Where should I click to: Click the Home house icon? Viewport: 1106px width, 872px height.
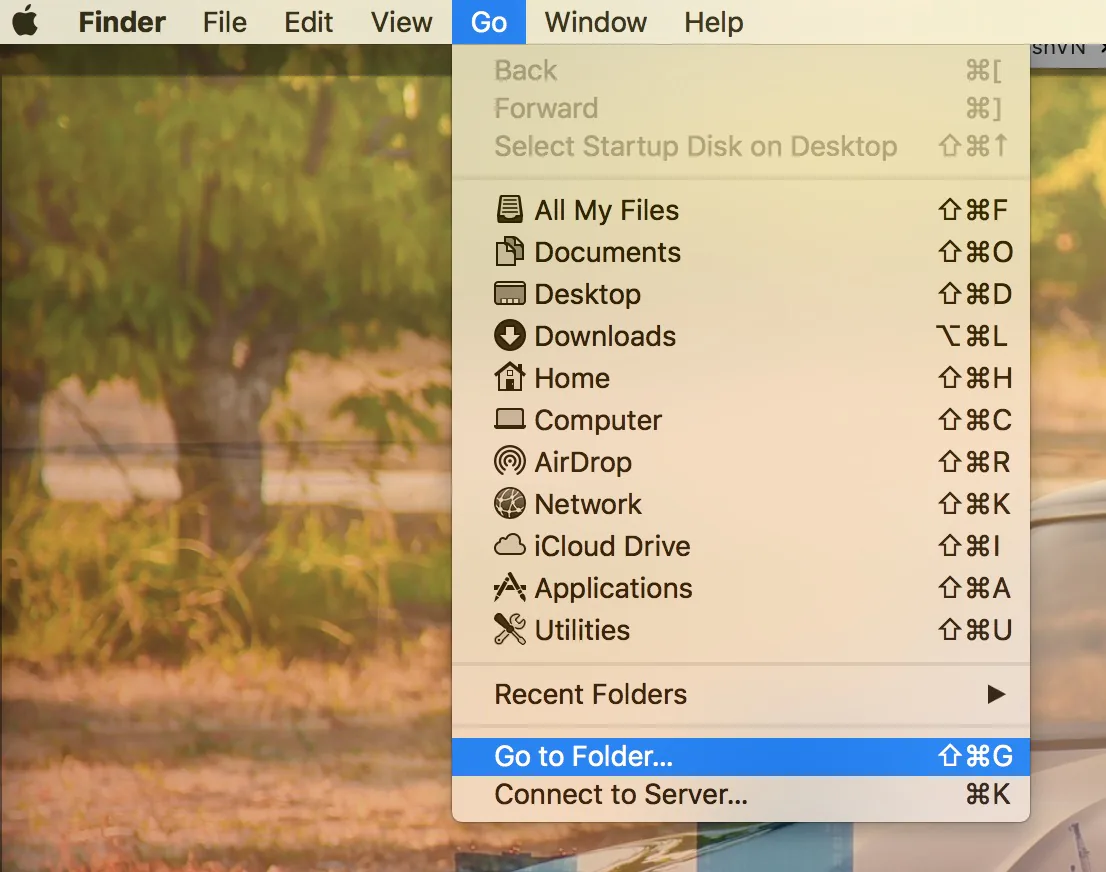point(509,377)
